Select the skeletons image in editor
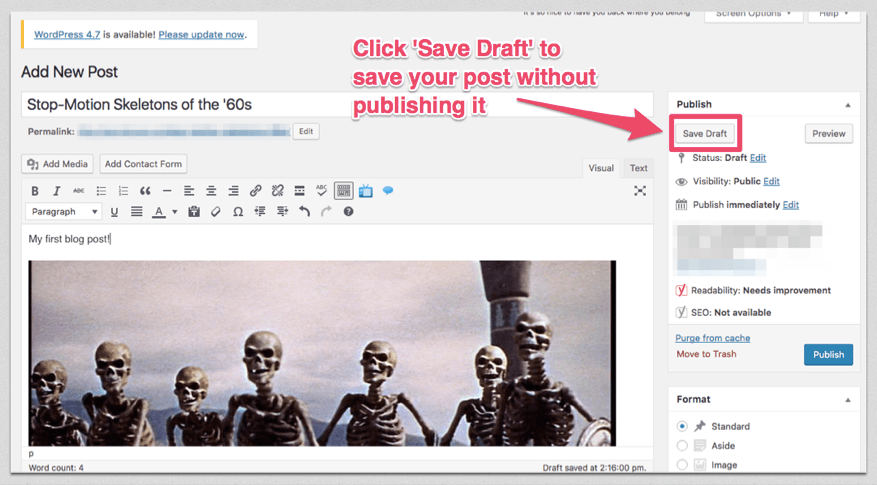Viewport: 877px width, 485px height. (x=322, y=353)
